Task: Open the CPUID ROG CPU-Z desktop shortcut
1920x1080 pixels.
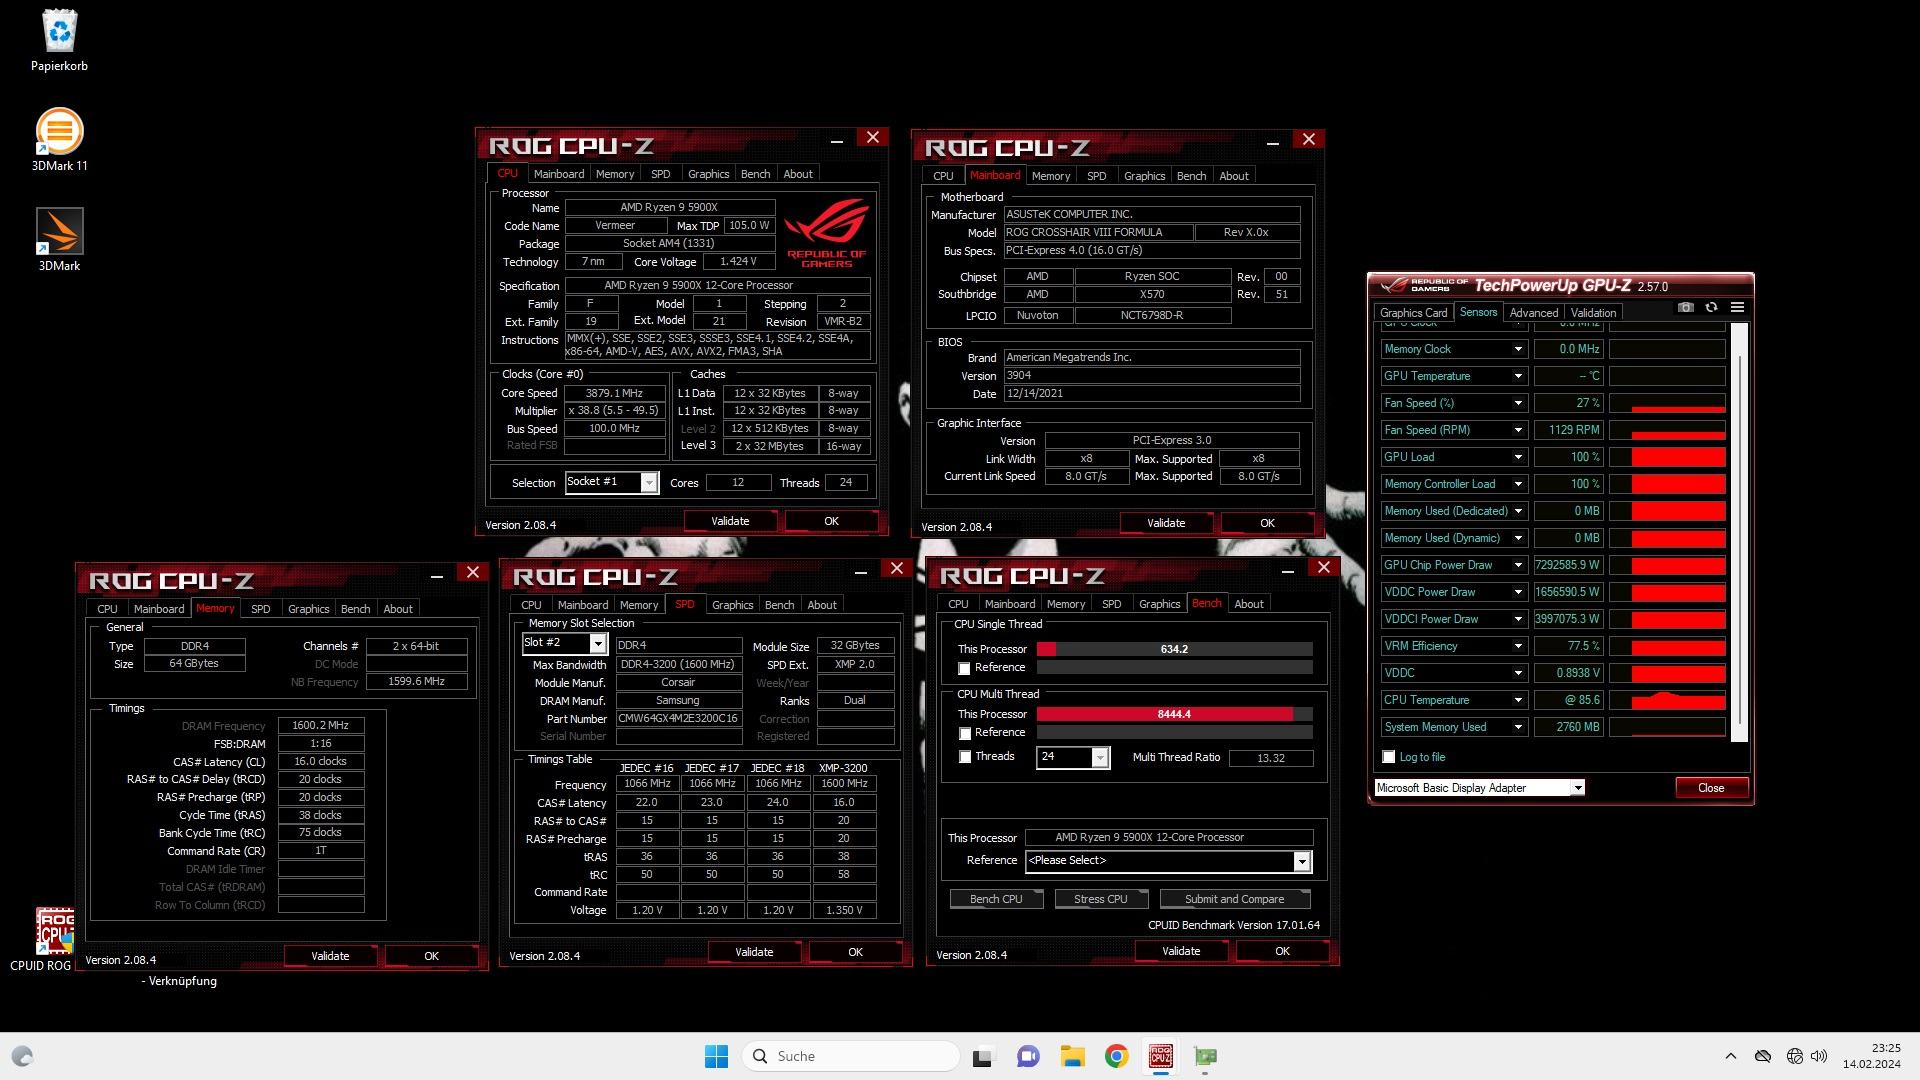Action: click(55, 931)
